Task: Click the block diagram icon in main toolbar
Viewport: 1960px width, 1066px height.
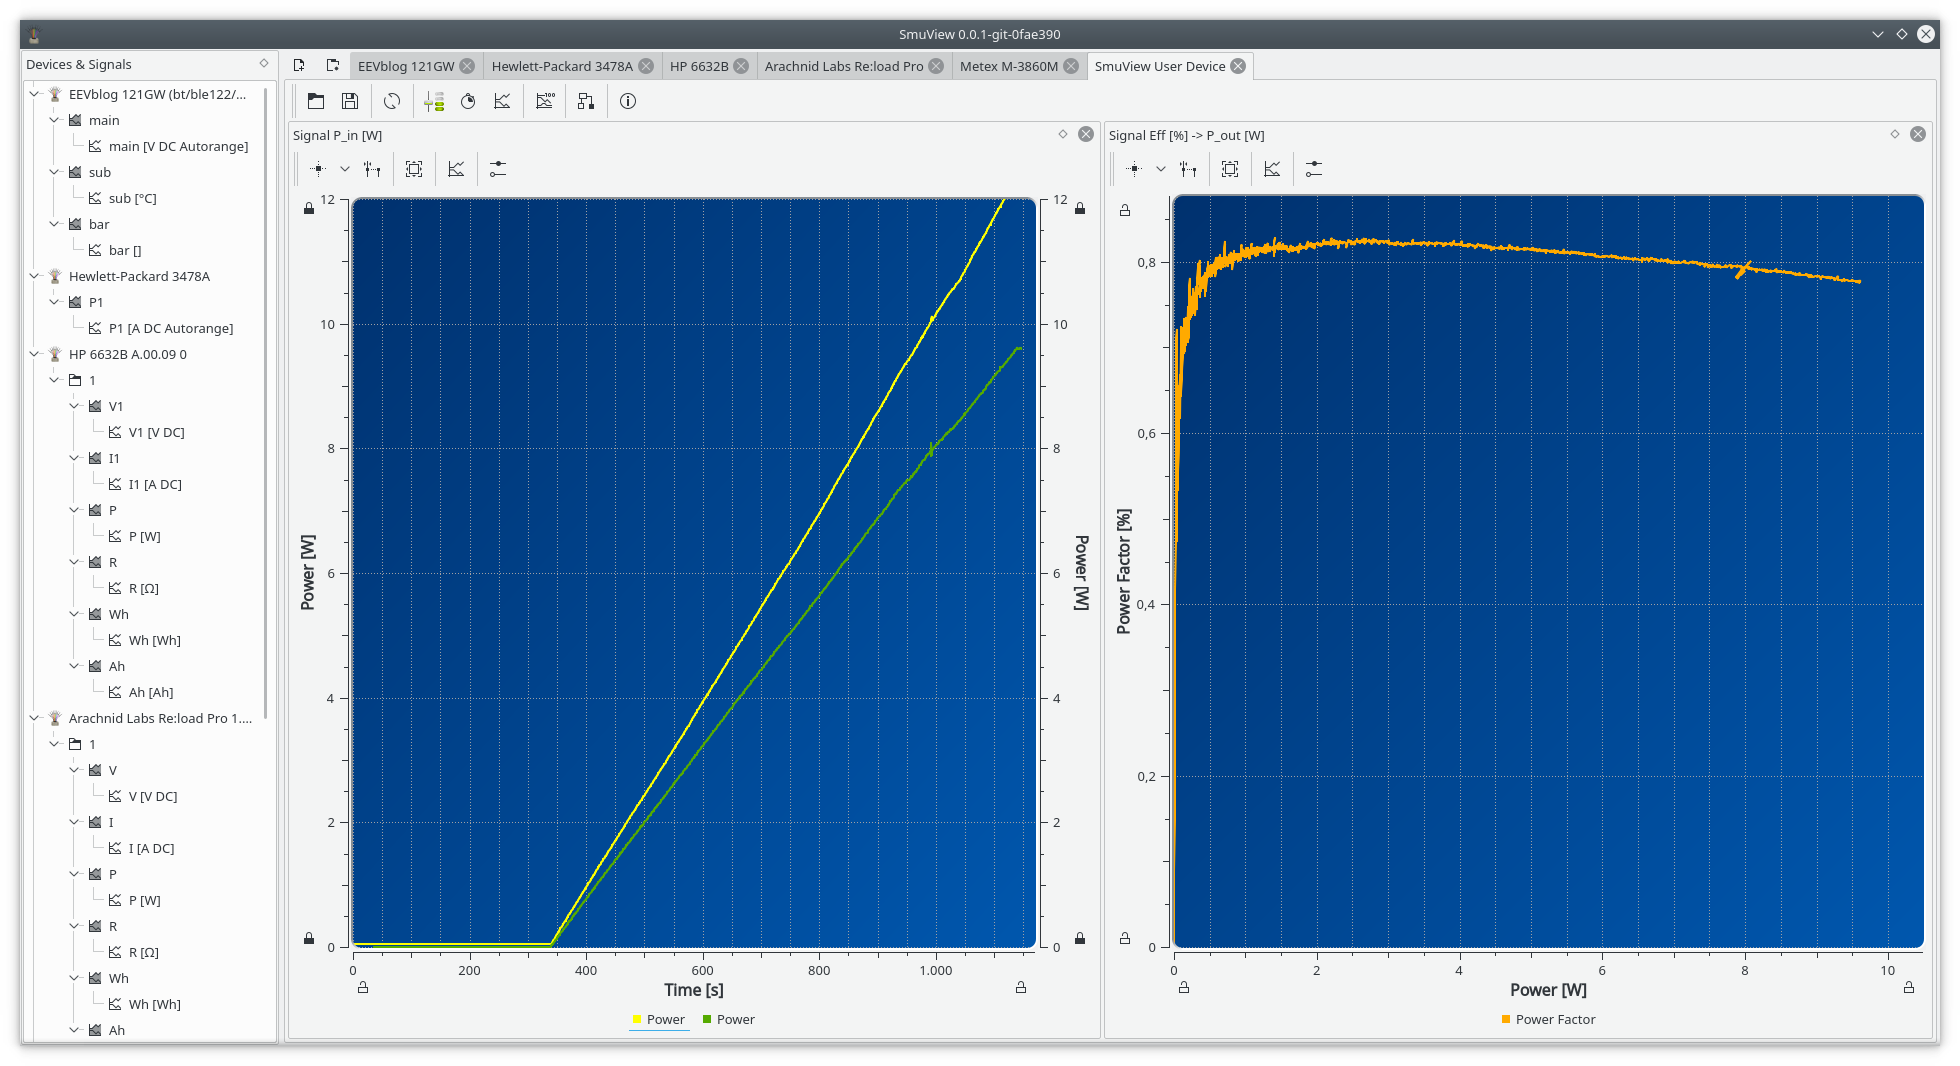Action: click(x=586, y=101)
